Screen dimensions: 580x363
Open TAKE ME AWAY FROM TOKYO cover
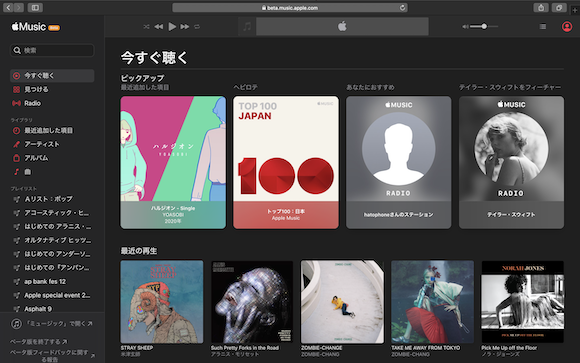pos(432,302)
